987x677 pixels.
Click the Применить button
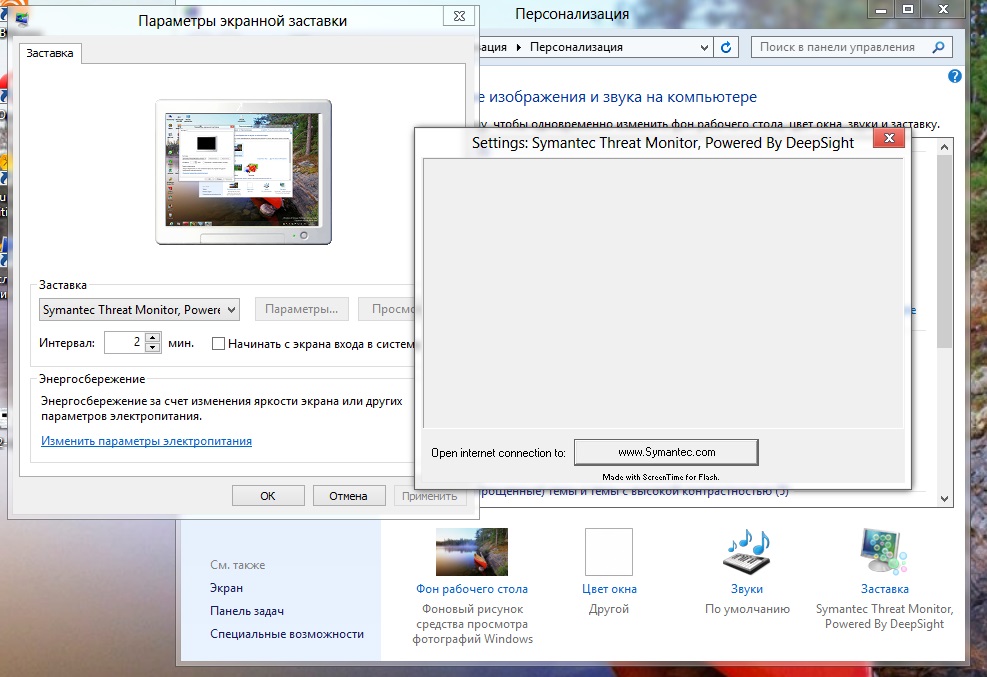click(x=429, y=496)
